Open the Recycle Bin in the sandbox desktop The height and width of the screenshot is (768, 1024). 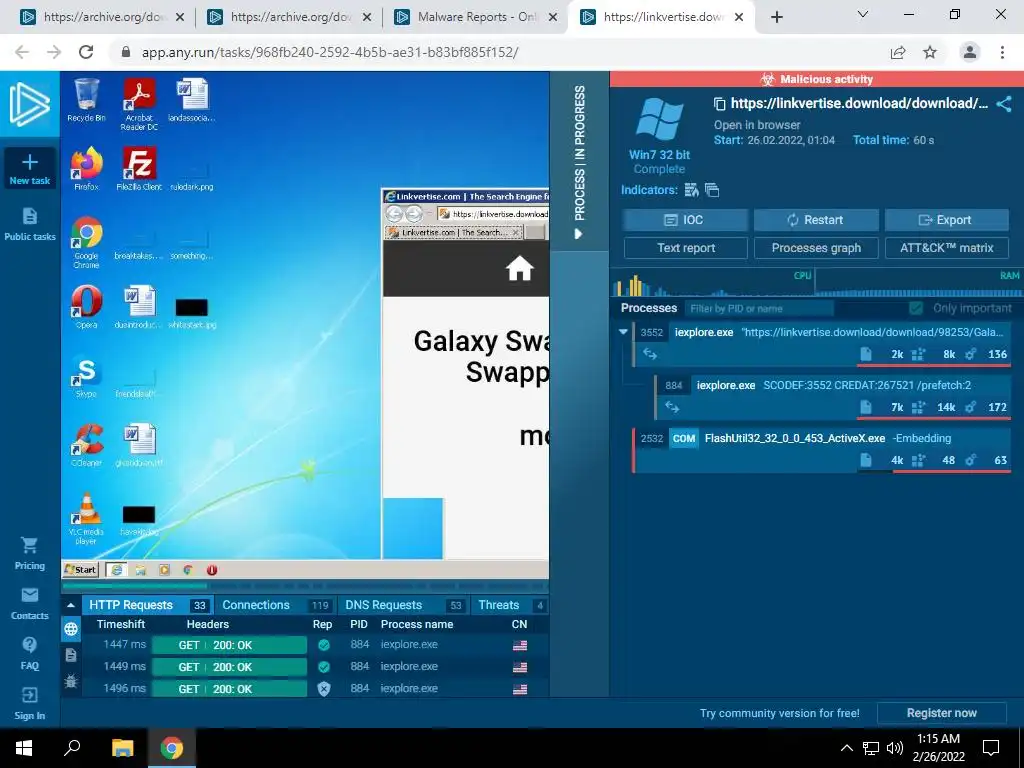tap(86, 100)
